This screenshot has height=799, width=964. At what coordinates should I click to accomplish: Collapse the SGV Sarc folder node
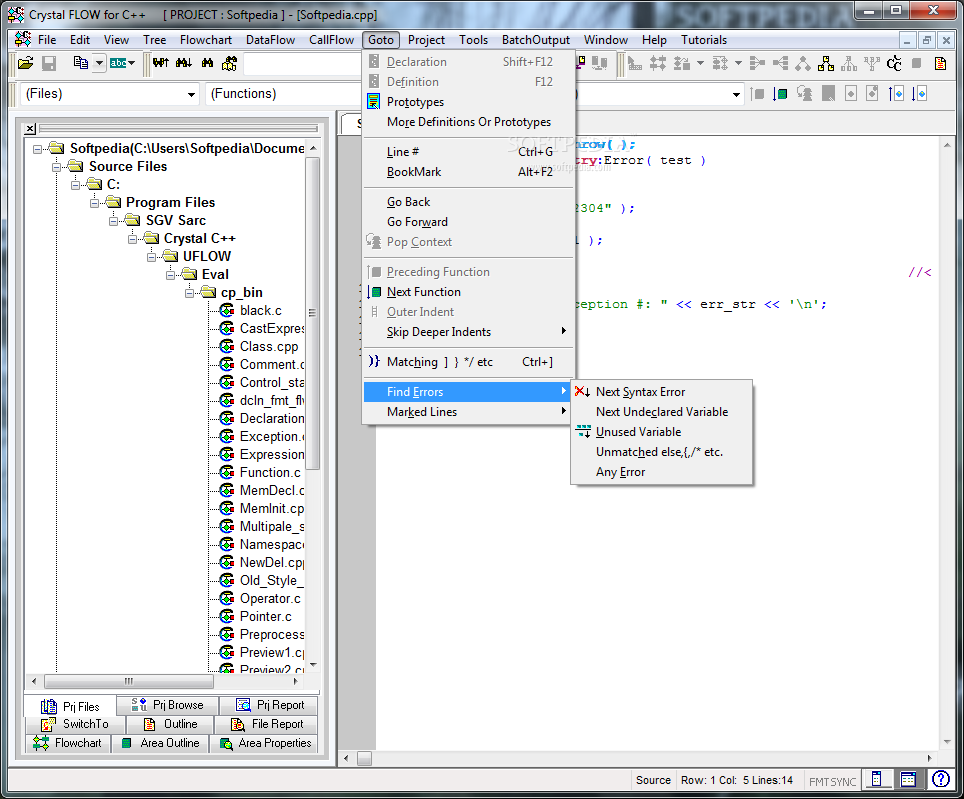pyautogui.click(x=114, y=221)
